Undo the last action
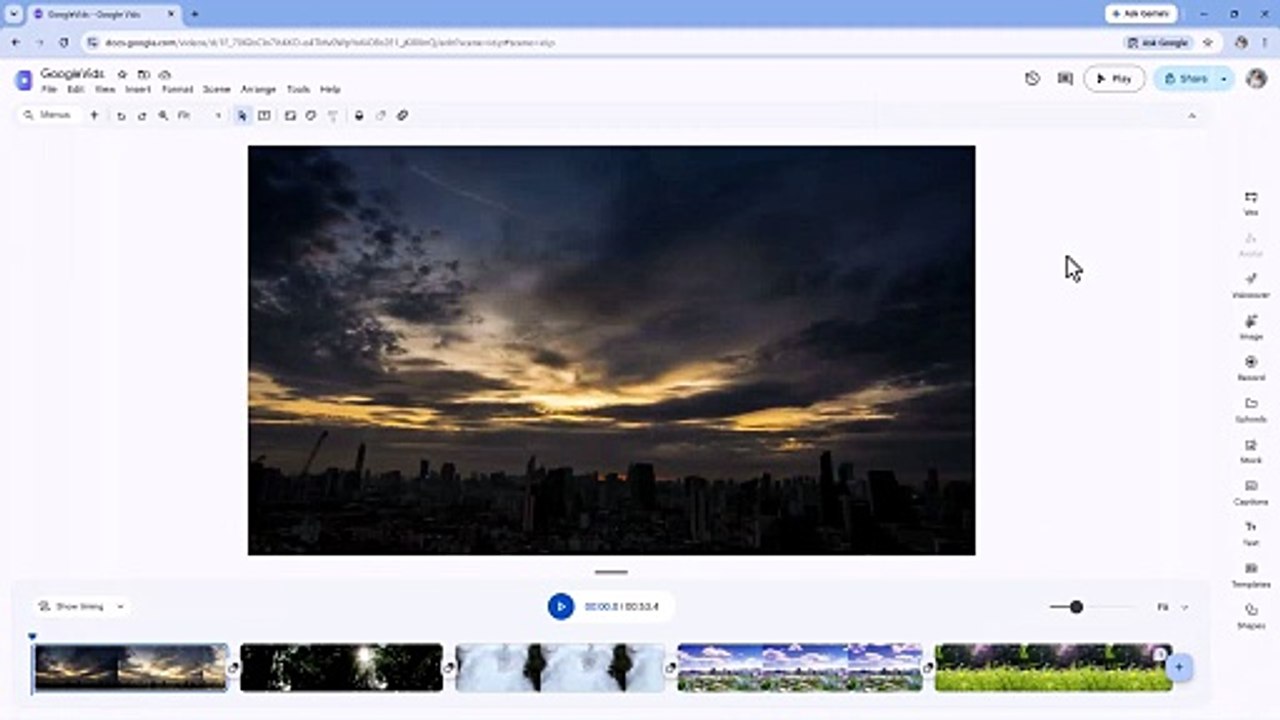Screen dimensions: 1280x720 121,116
